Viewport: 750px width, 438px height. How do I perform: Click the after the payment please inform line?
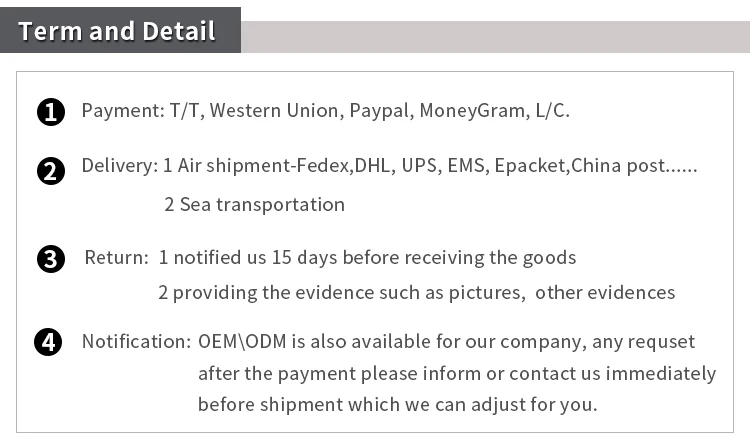pyautogui.click(x=457, y=373)
